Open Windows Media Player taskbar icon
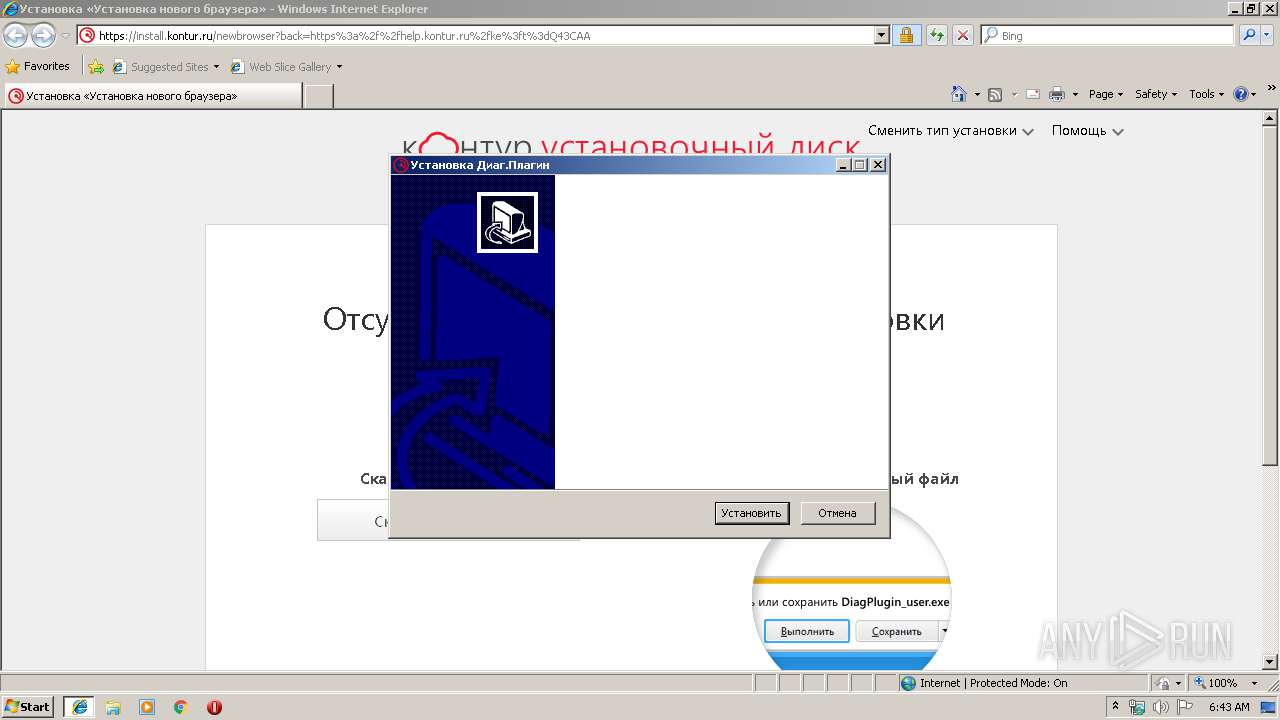1280x720 pixels. tap(147, 707)
